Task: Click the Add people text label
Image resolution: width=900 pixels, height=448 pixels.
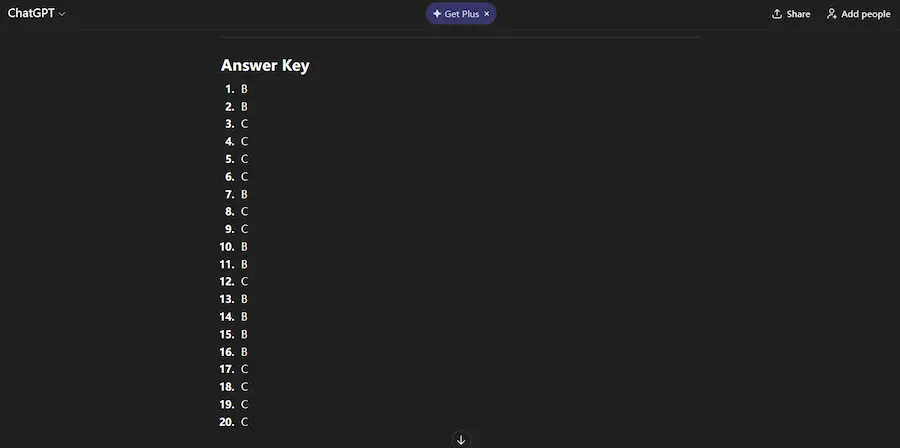Action: click(866, 14)
